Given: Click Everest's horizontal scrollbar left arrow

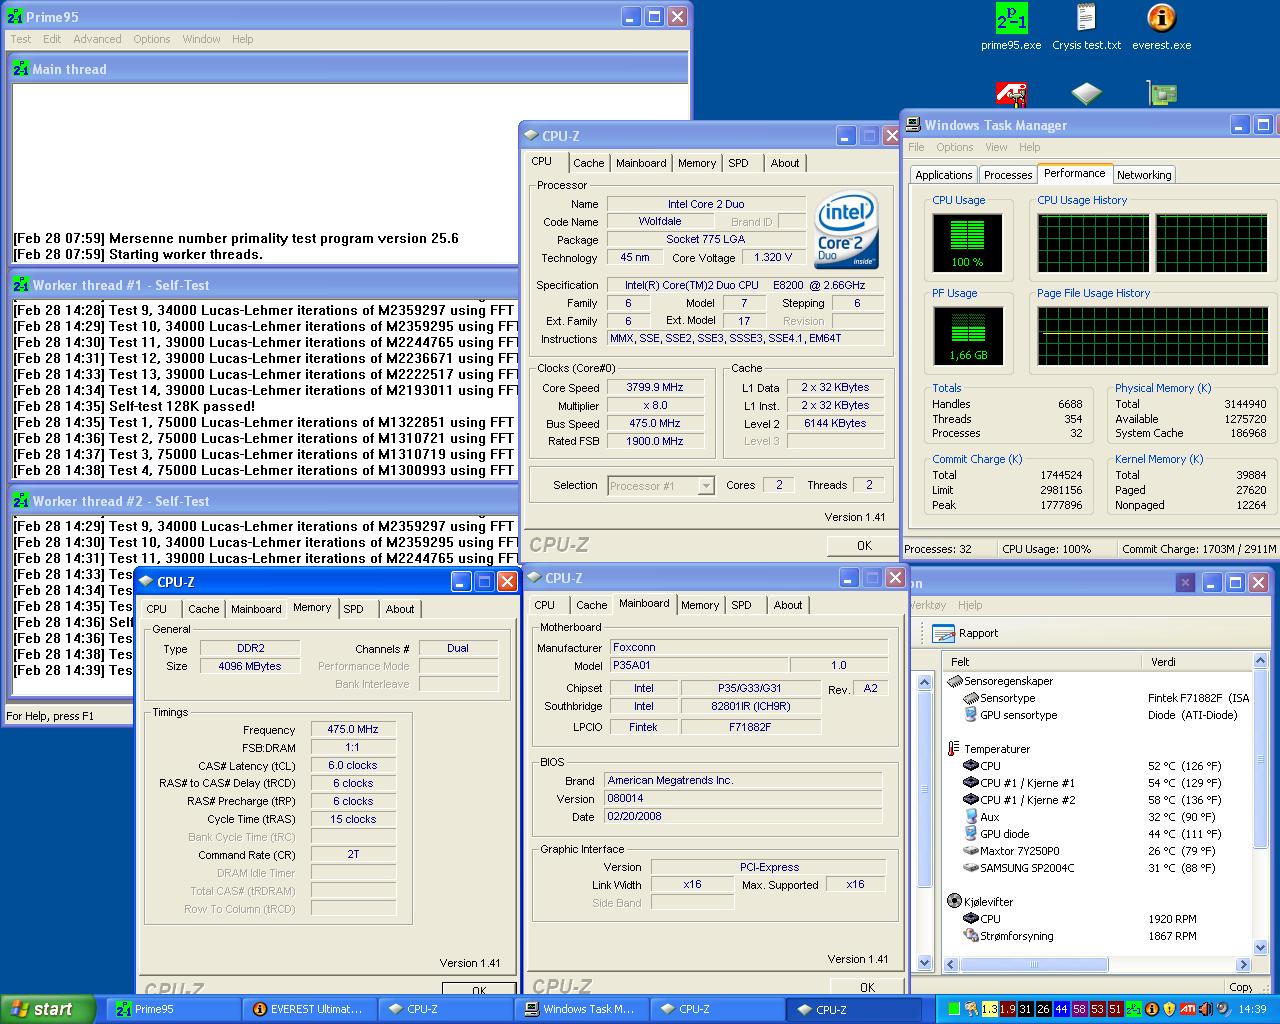Looking at the screenshot, I should coord(951,965).
